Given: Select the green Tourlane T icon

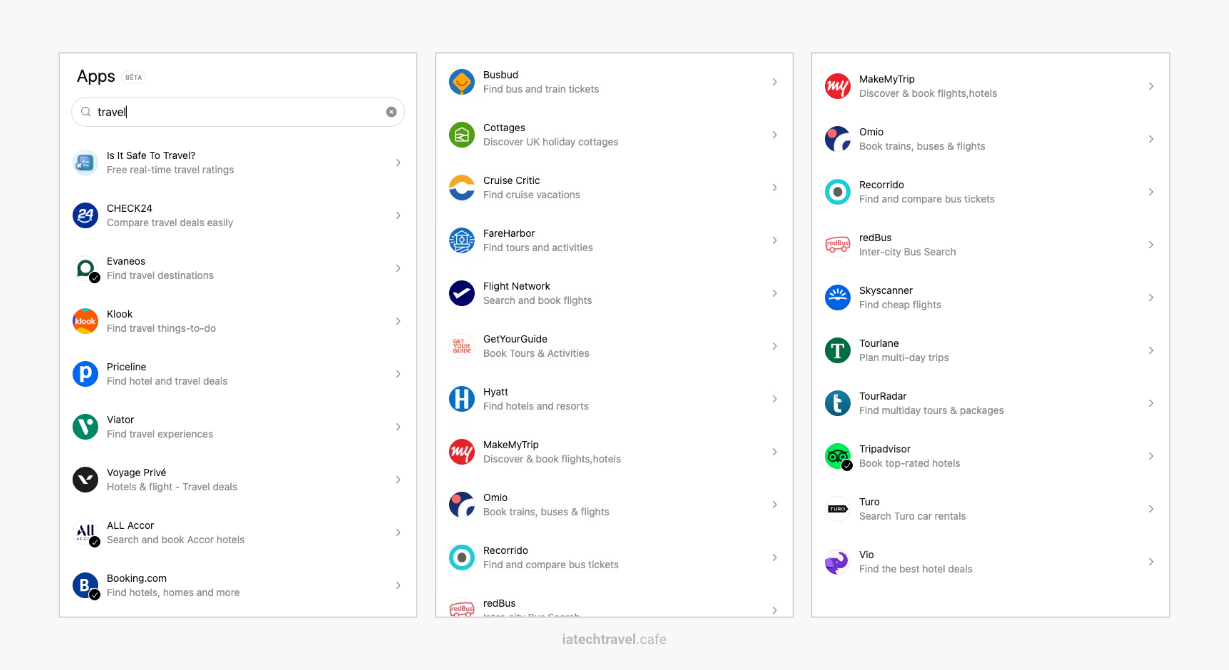Looking at the screenshot, I should point(837,350).
